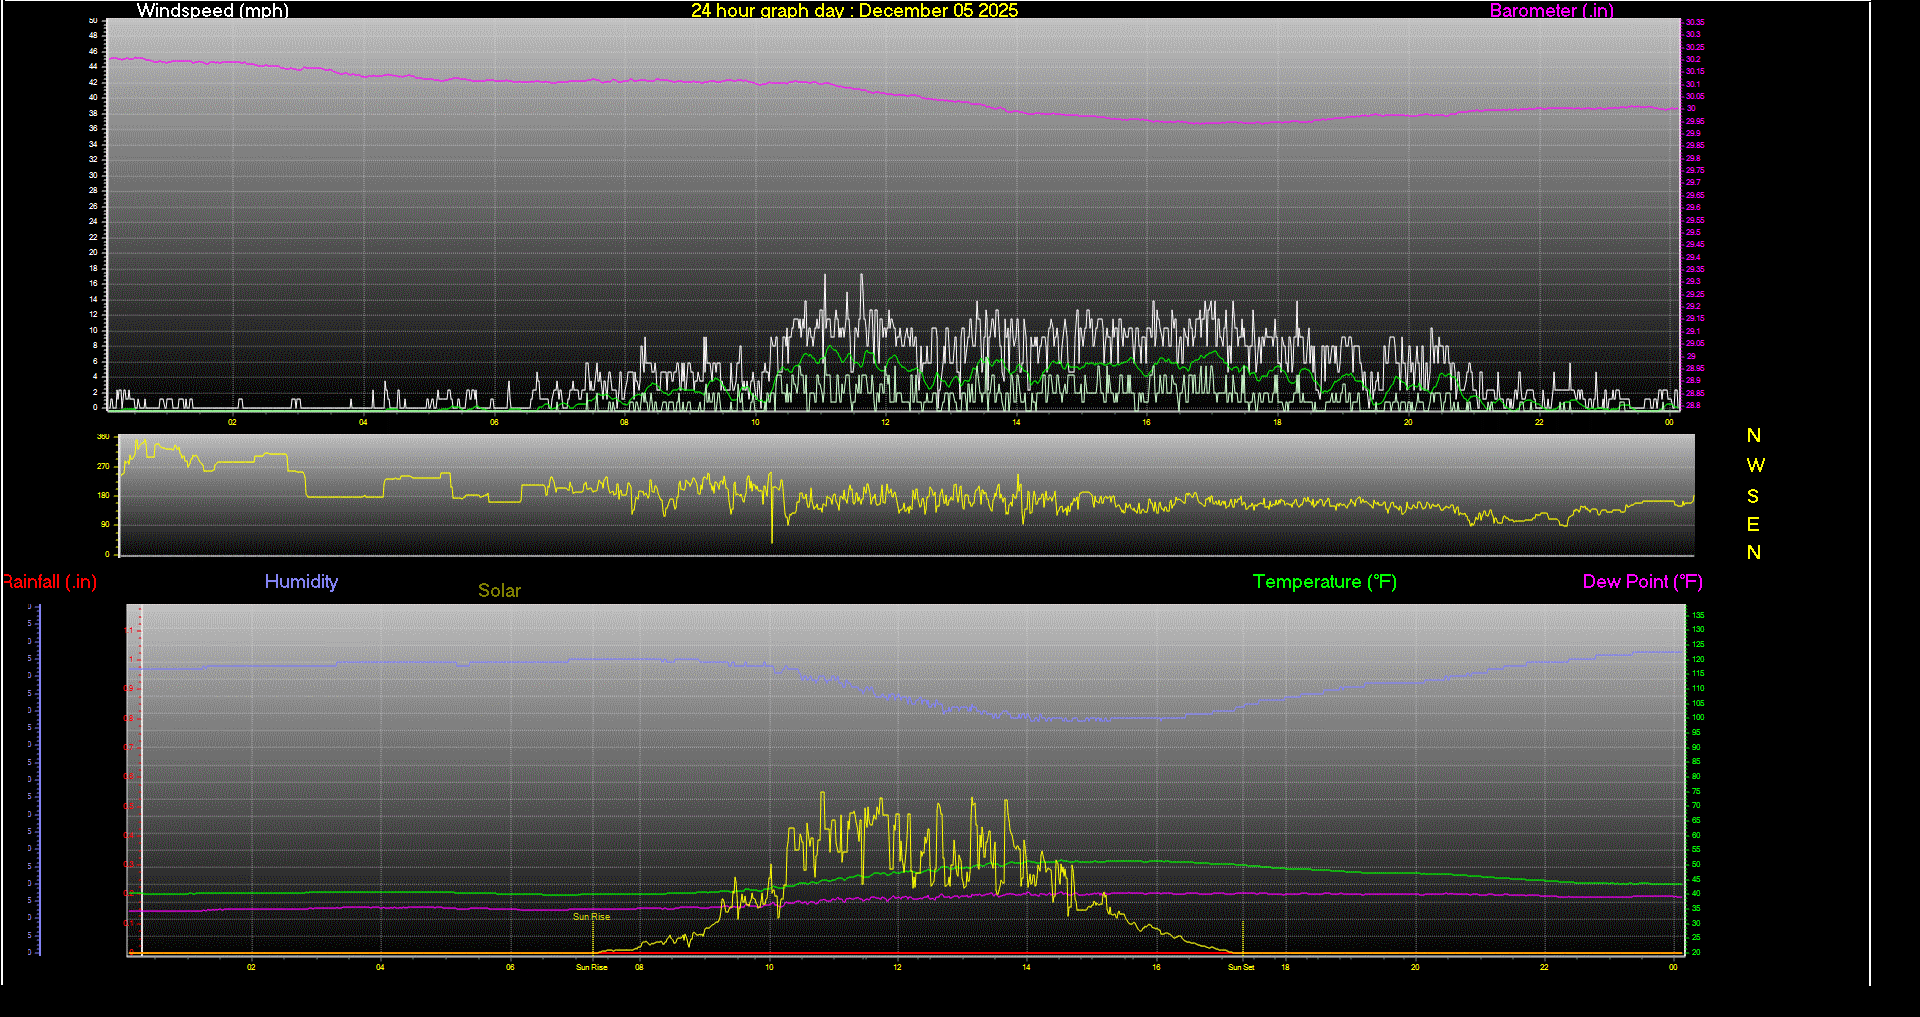Image resolution: width=1920 pixels, height=1017 pixels.
Task: Select the Sun Rise label on bottom time axis
Action: click(x=591, y=968)
